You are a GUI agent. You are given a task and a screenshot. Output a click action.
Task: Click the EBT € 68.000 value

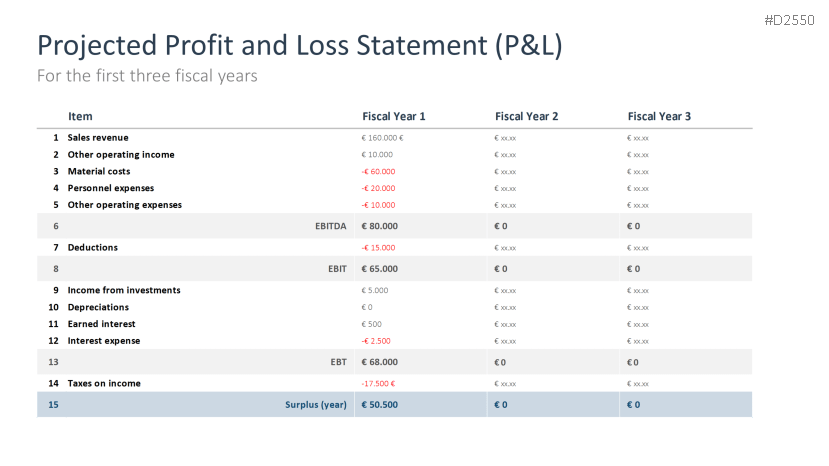pos(380,362)
